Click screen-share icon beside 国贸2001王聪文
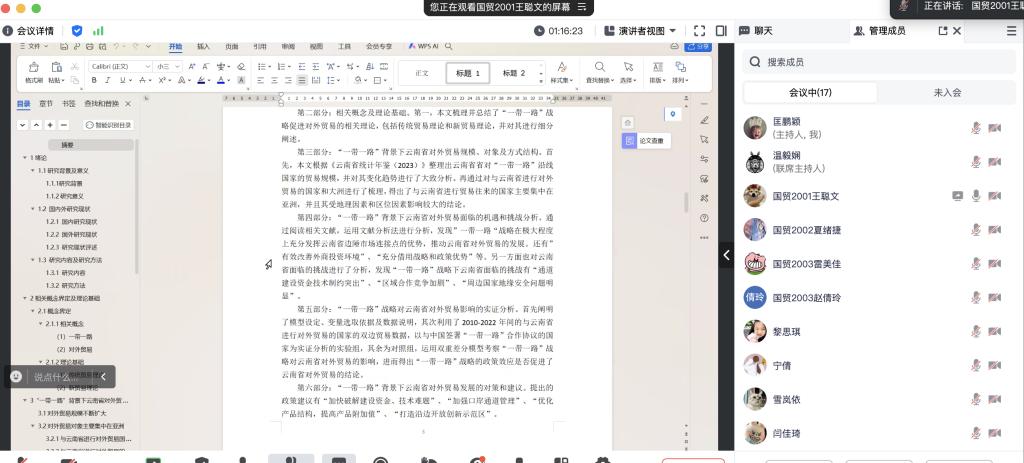 957,196
